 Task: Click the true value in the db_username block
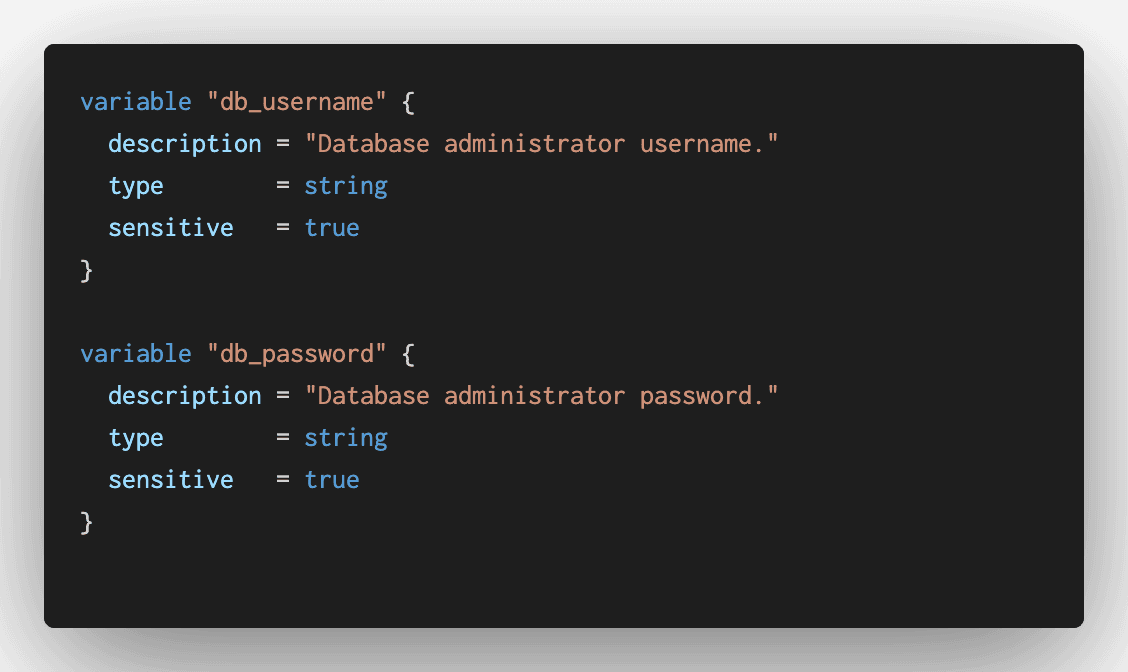(332, 228)
